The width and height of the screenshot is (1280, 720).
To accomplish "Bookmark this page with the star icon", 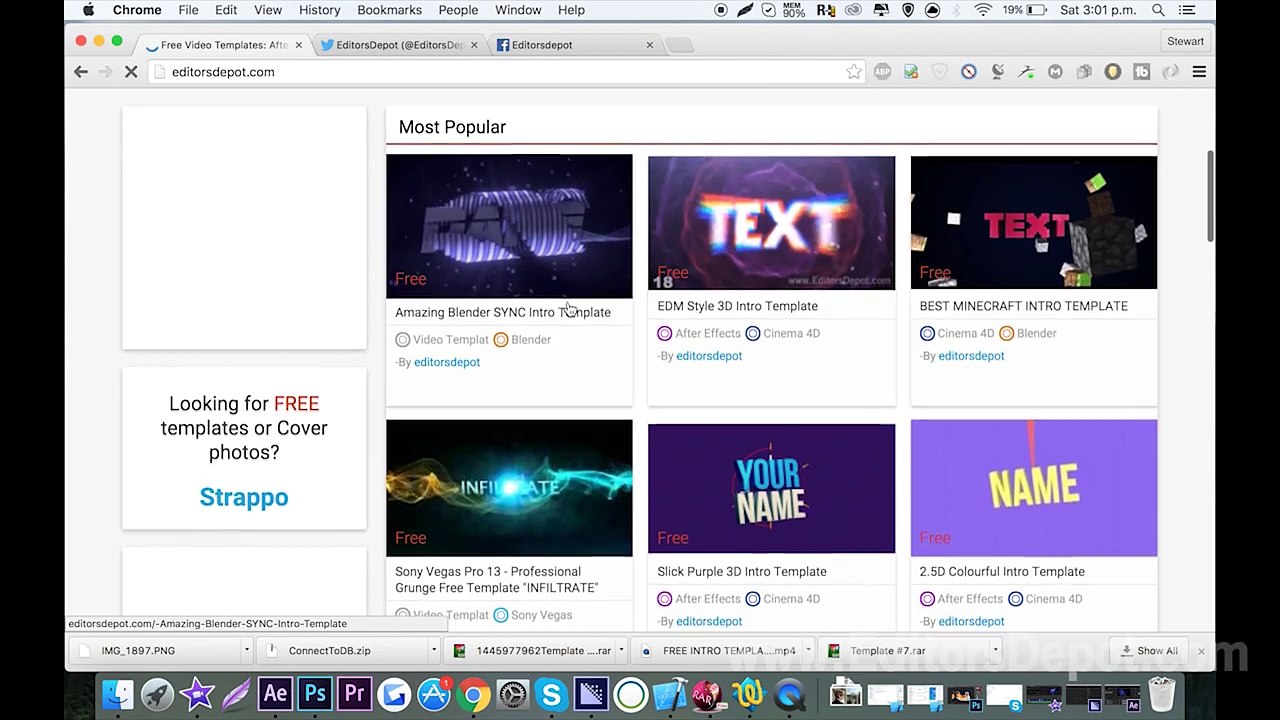I will coord(853,72).
